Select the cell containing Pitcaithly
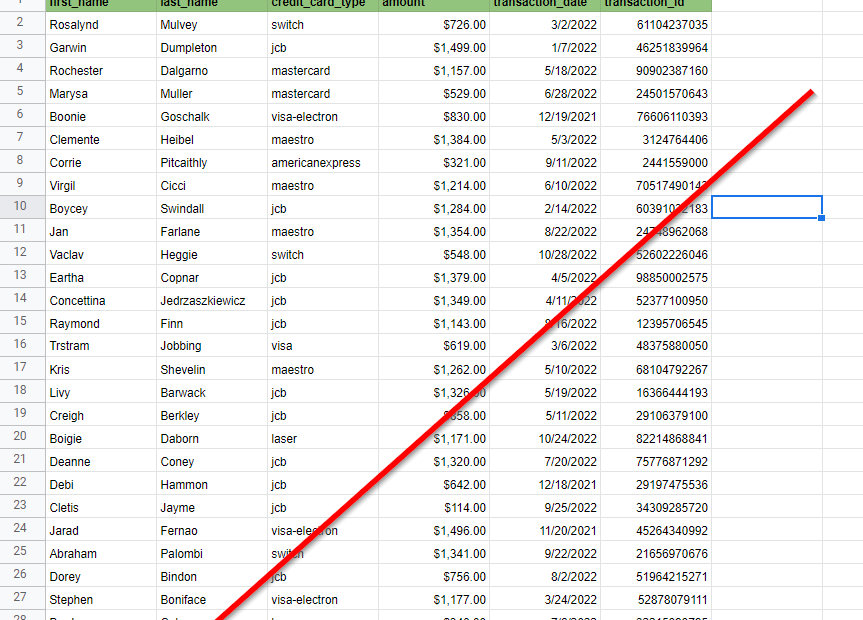 pos(212,162)
